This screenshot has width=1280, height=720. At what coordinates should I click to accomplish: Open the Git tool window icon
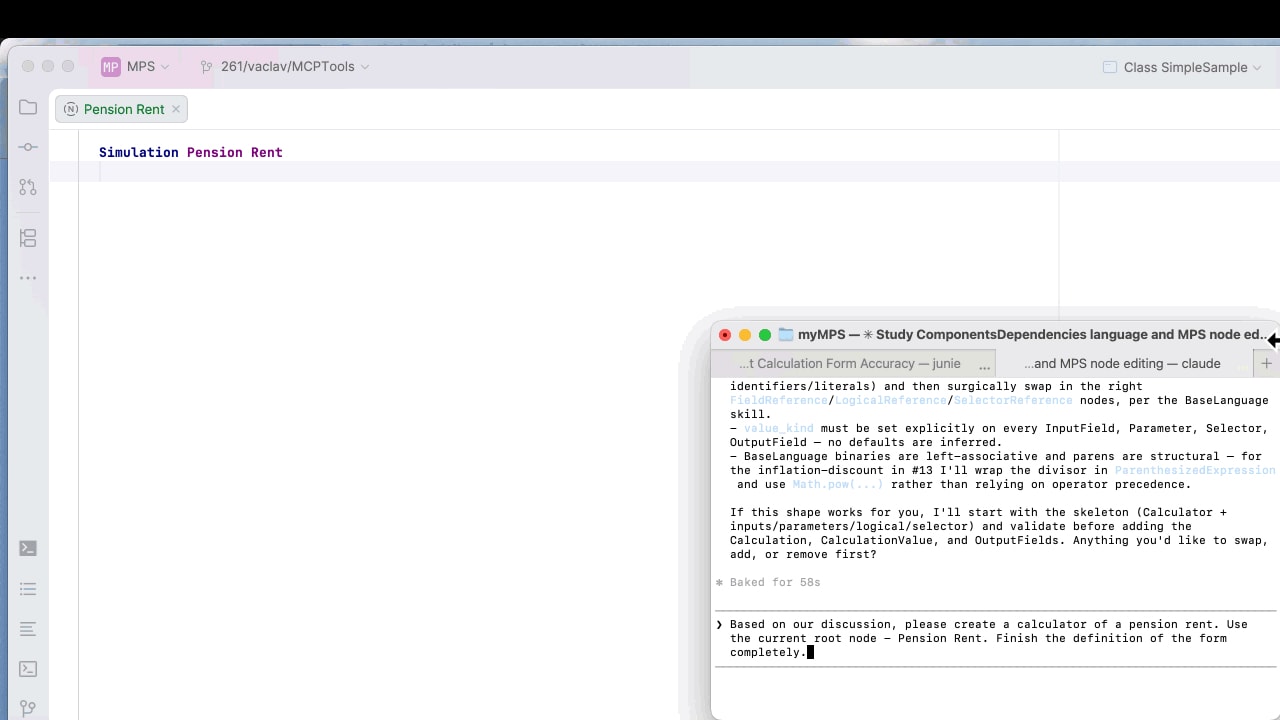click(x=28, y=709)
